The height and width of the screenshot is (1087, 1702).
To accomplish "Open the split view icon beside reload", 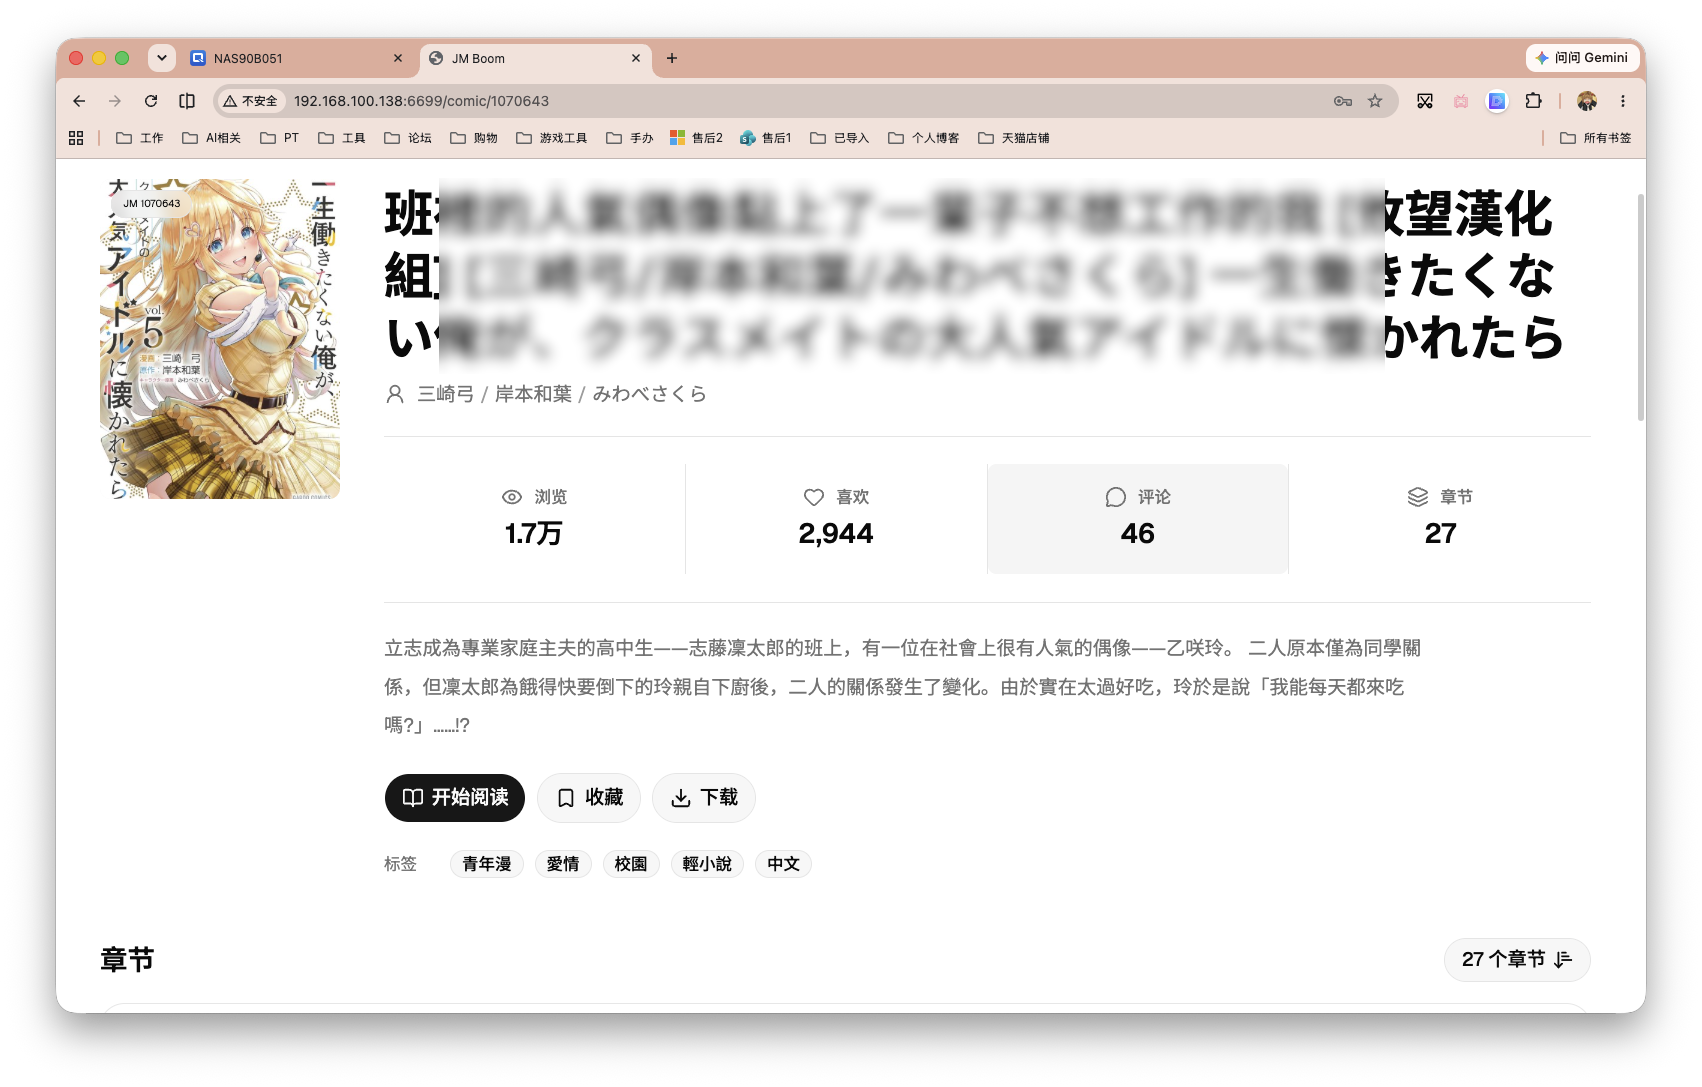I will pos(187,101).
